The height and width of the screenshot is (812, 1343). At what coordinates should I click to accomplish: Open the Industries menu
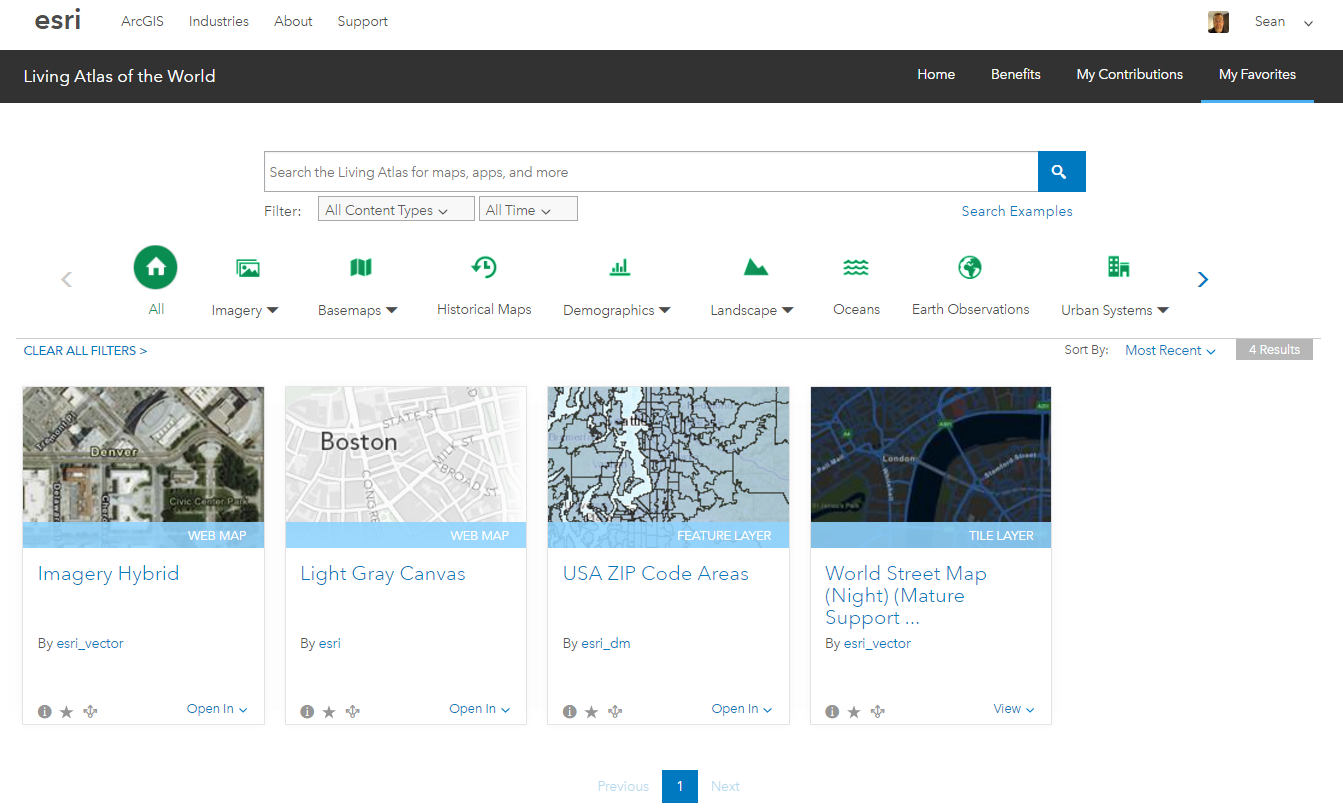pyautogui.click(x=219, y=21)
